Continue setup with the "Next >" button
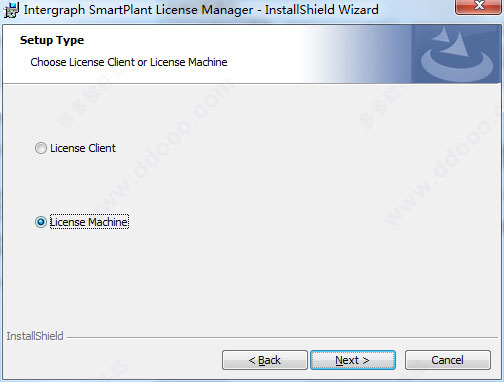This screenshot has height=382, width=504. pos(353,360)
